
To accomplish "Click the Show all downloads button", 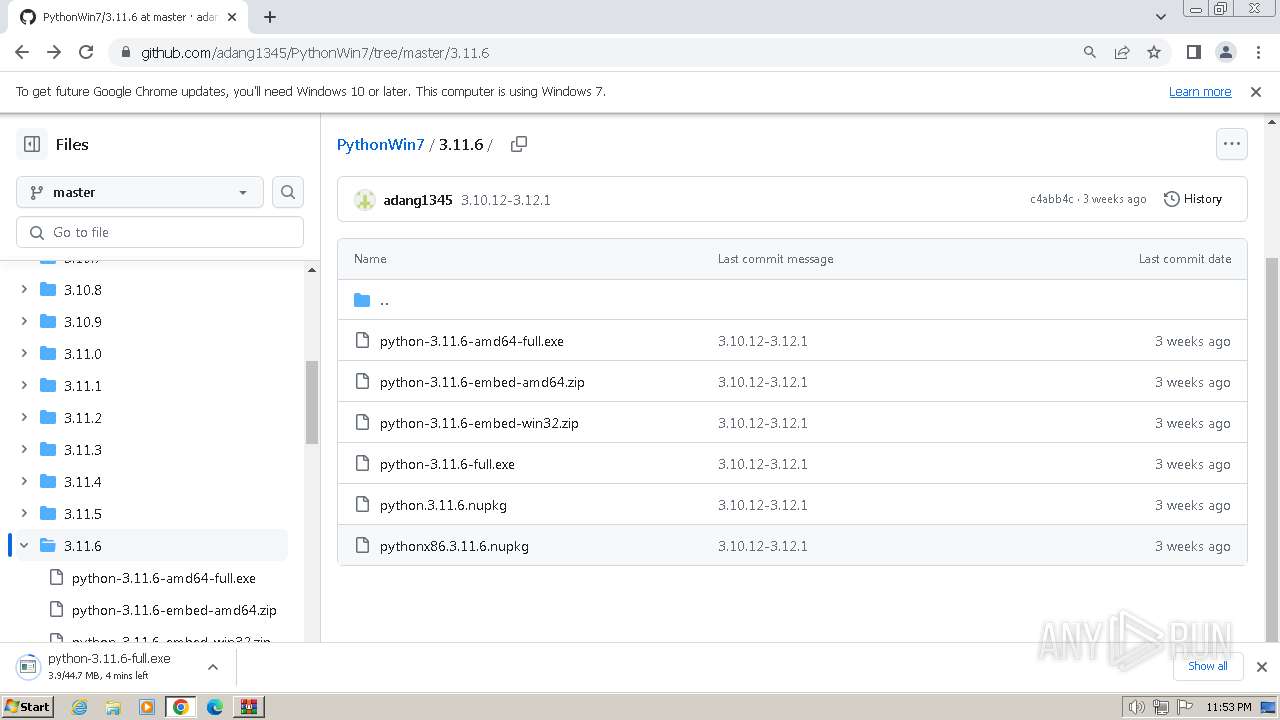I will click(1207, 666).
